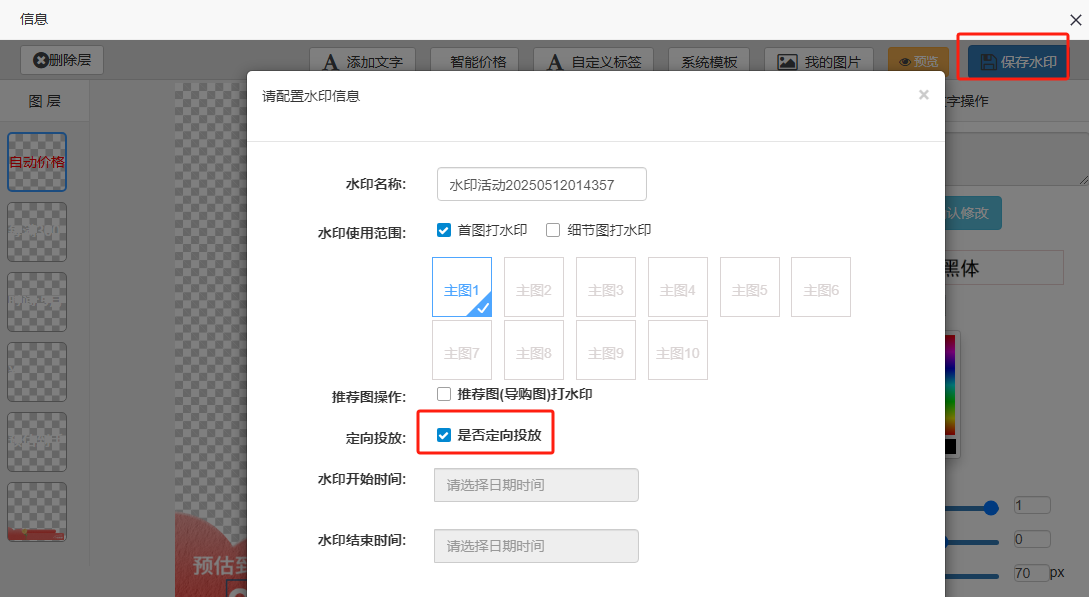Viewport: 1089px width, 597px height.
Task: Check 推荐图(导购图)打水印 option
Action: [x=445, y=394]
